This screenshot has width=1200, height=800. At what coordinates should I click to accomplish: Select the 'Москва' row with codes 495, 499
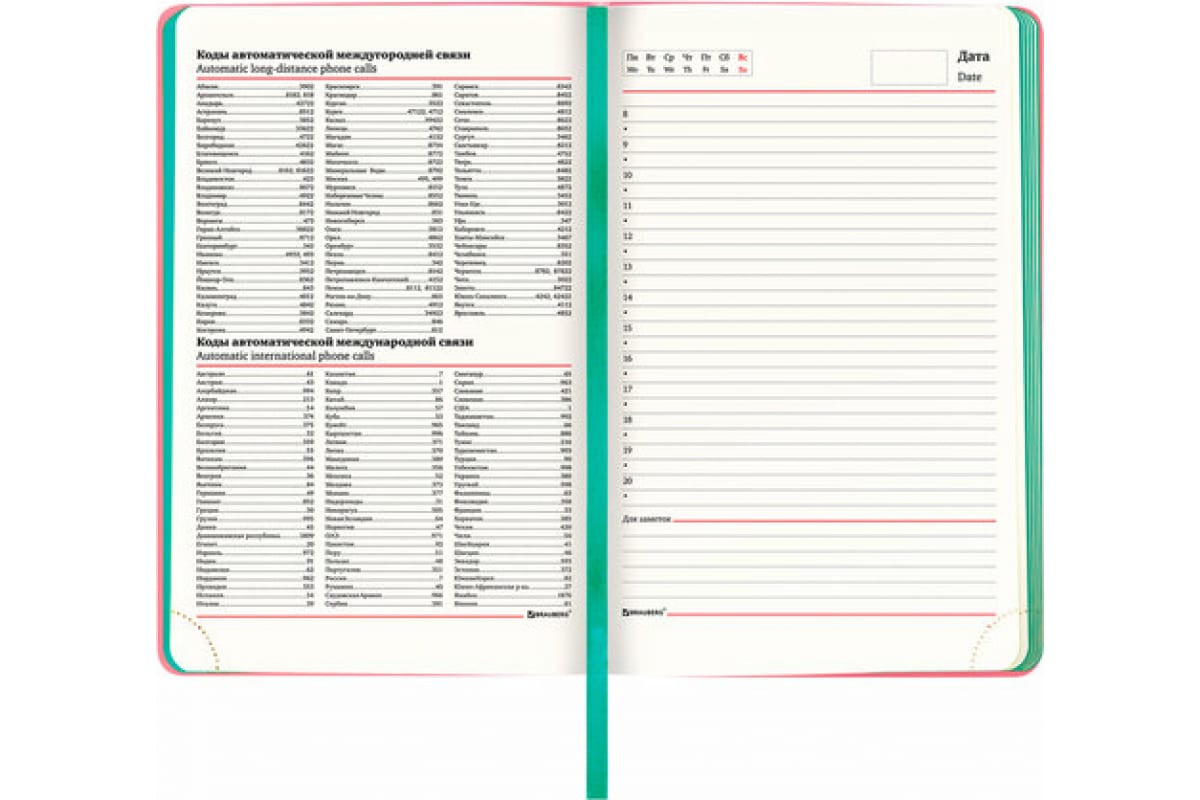point(384,178)
